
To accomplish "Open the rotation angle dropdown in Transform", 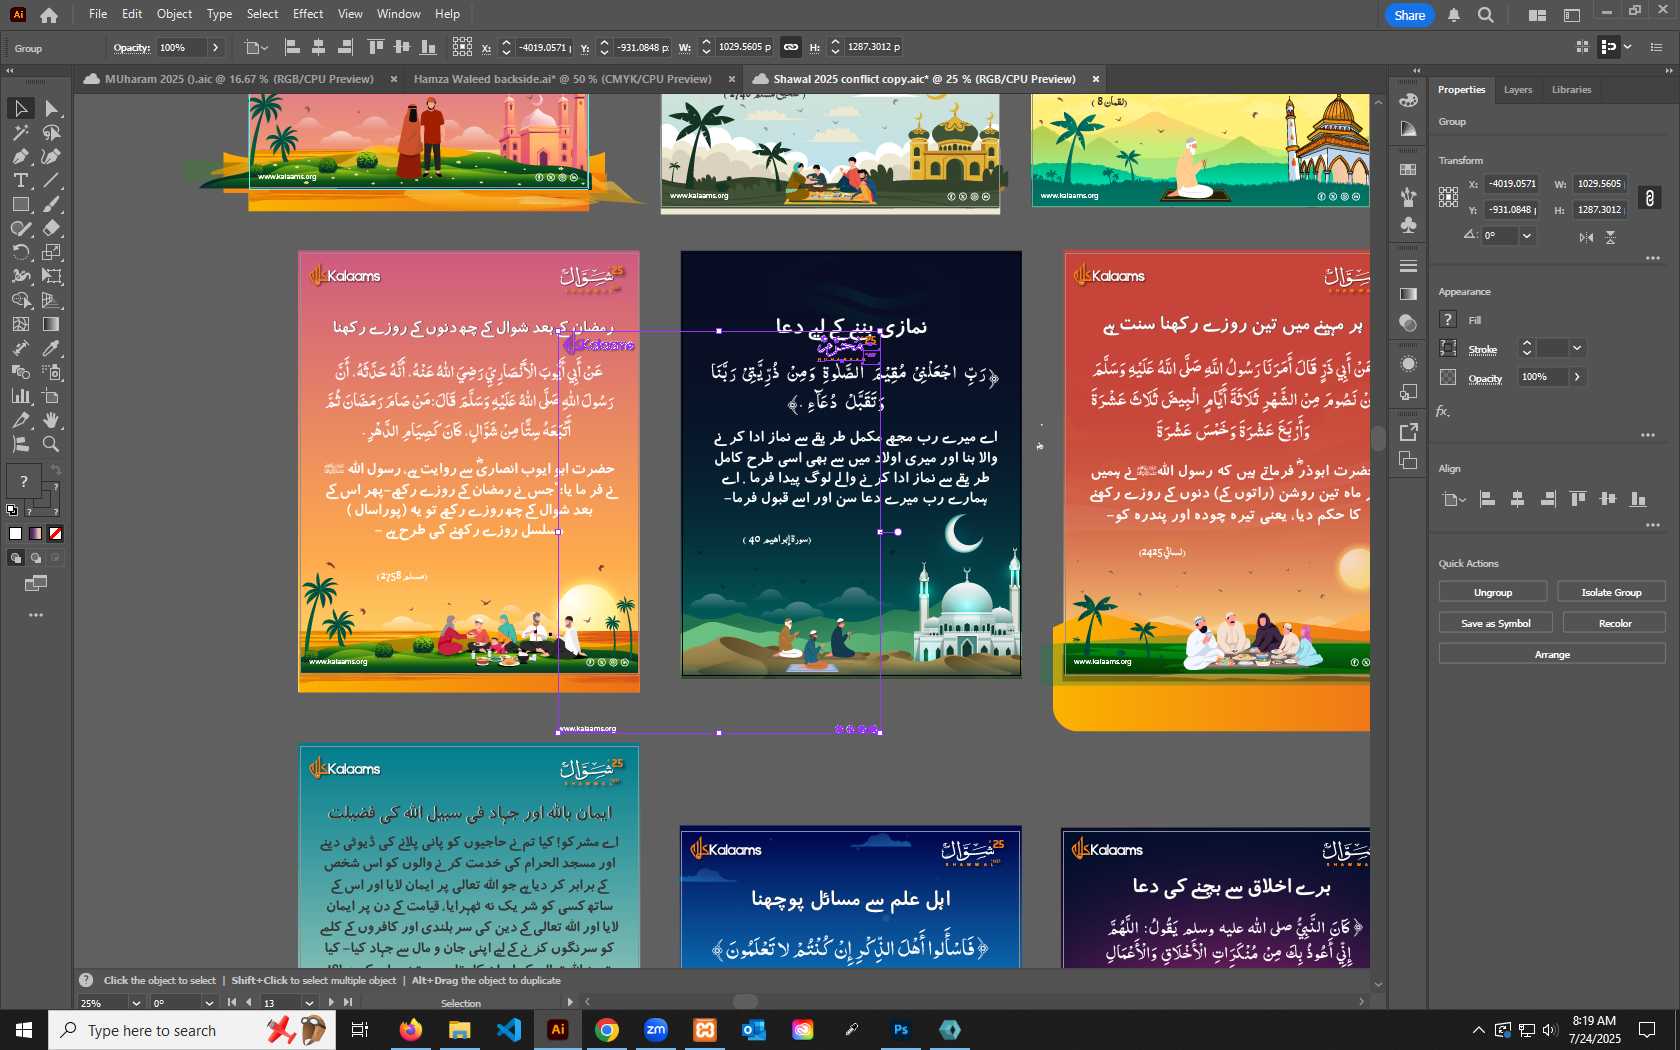I will coord(1527,236).
